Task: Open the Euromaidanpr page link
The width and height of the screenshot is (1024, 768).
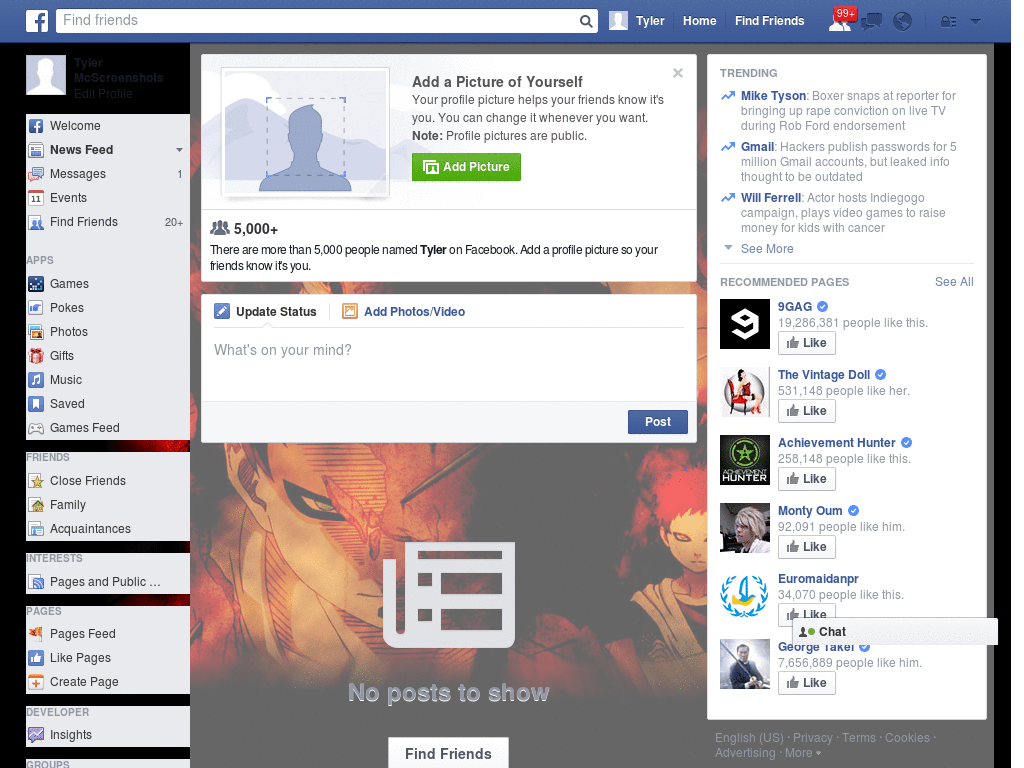Action: [x=818, y=579]
